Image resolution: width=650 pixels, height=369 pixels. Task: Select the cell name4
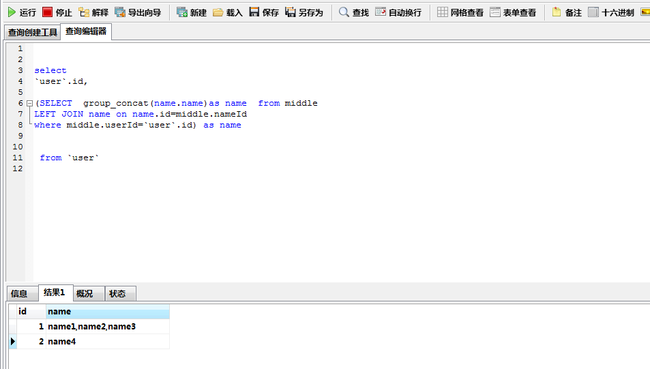[x=108, y=342]
